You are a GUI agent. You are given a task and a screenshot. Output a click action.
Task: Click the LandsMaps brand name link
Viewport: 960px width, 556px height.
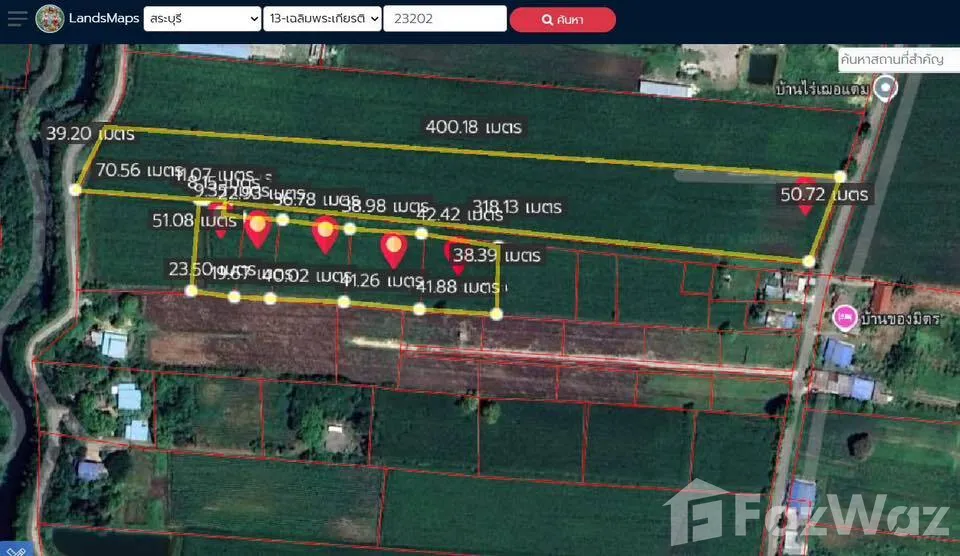coord(106,19)
